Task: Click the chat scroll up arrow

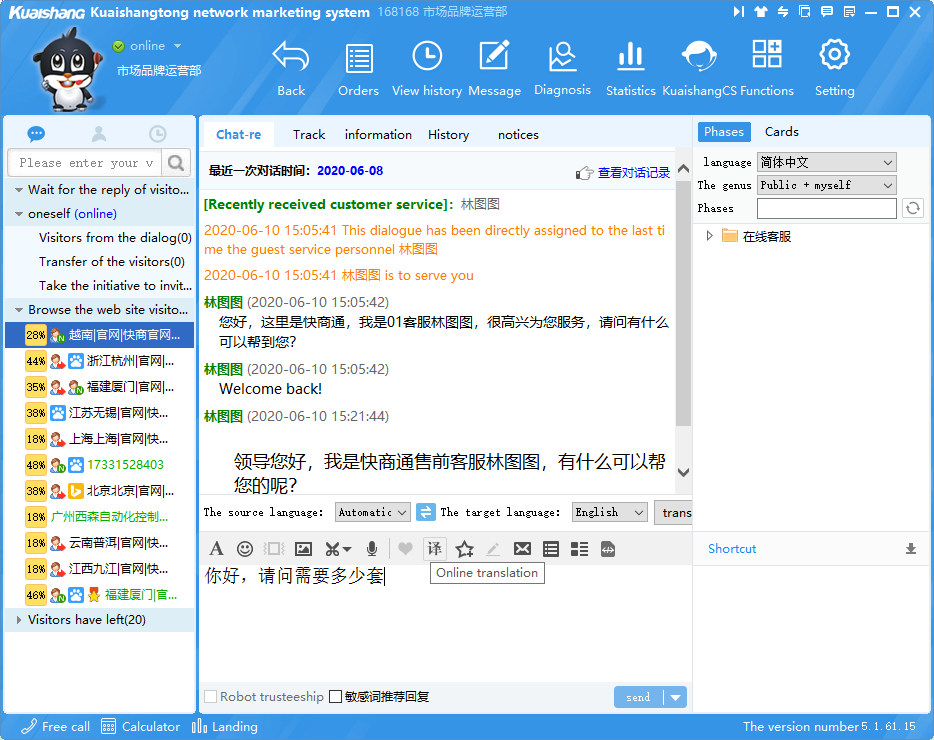Action: point(684,169)
